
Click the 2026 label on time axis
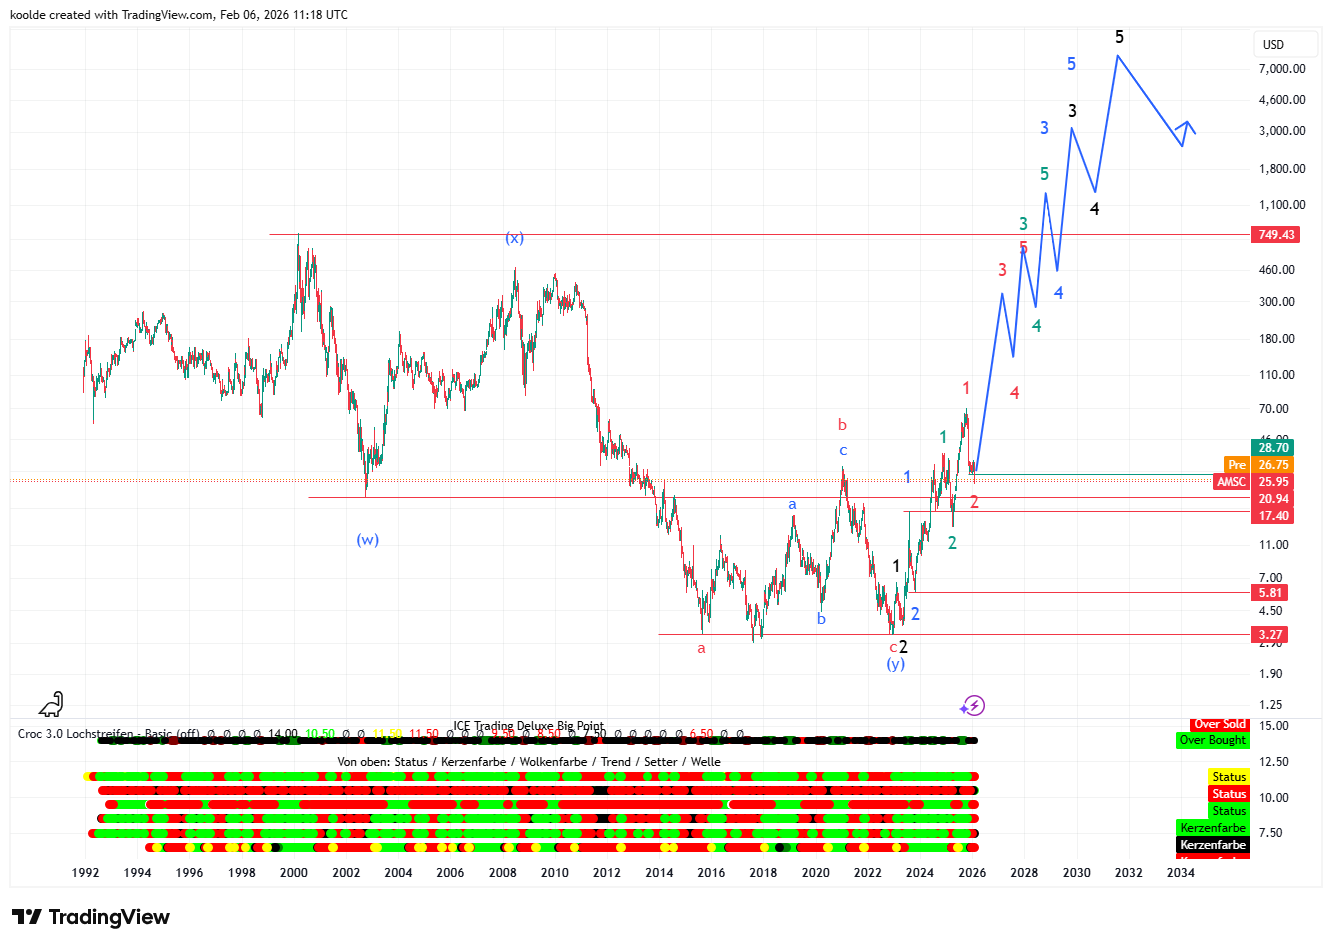coord(971,873)
